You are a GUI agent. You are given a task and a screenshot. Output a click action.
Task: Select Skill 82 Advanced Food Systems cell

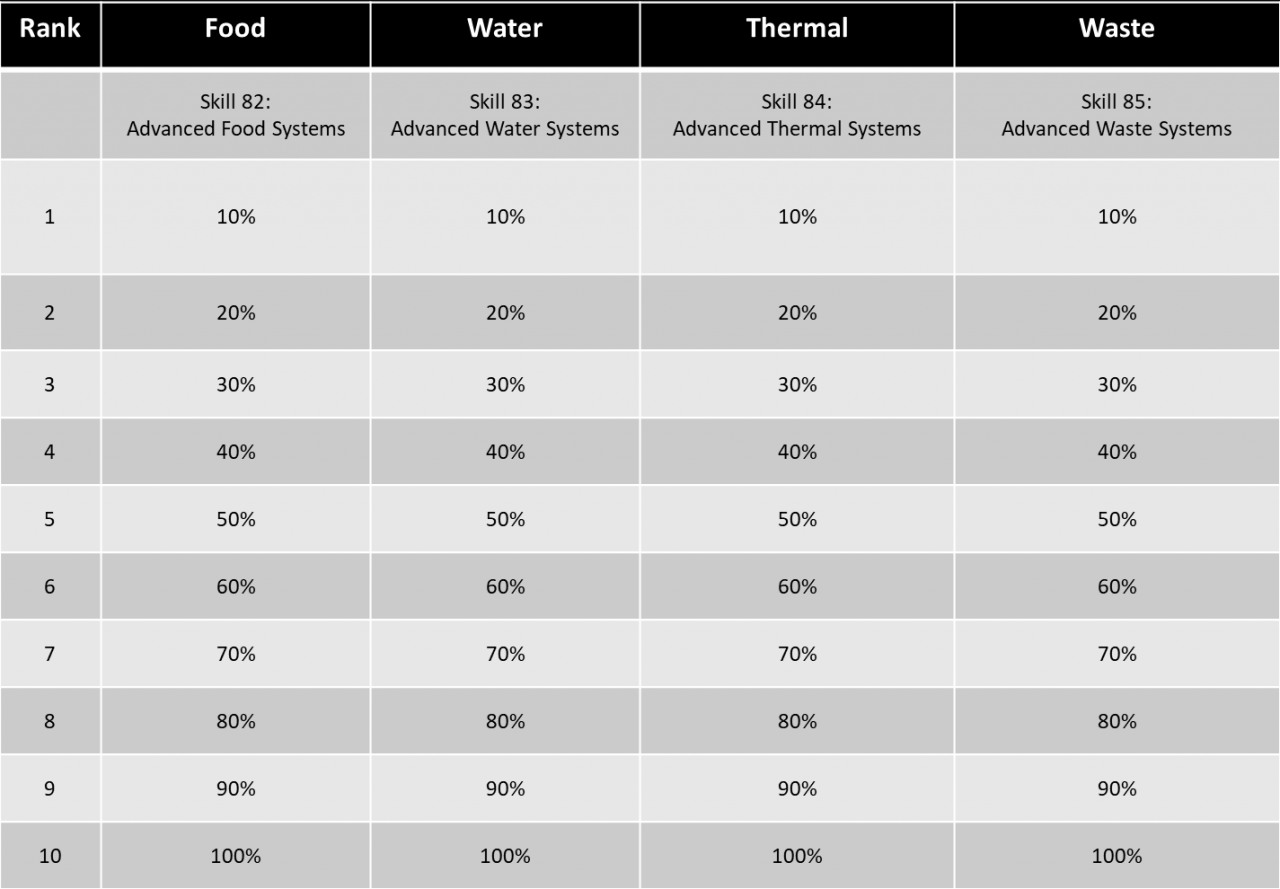[235, 115]
